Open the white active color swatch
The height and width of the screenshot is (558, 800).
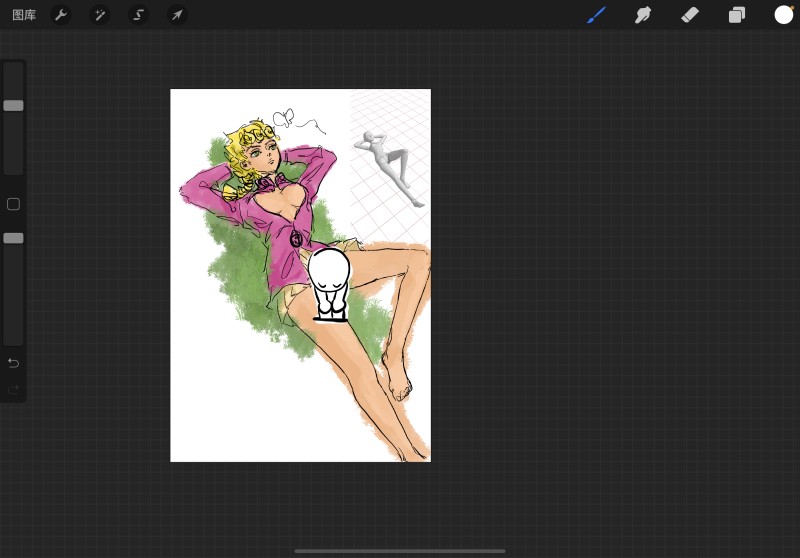784,15
